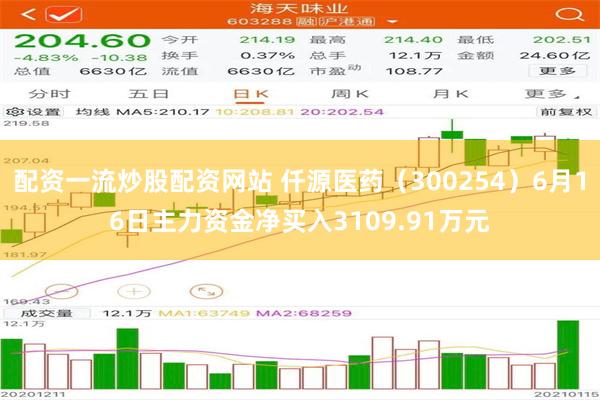The width and height of the screenshot is (600, 400).
Task: Expand chart to fullscreen with arrows icon
Action: point(206,292)
